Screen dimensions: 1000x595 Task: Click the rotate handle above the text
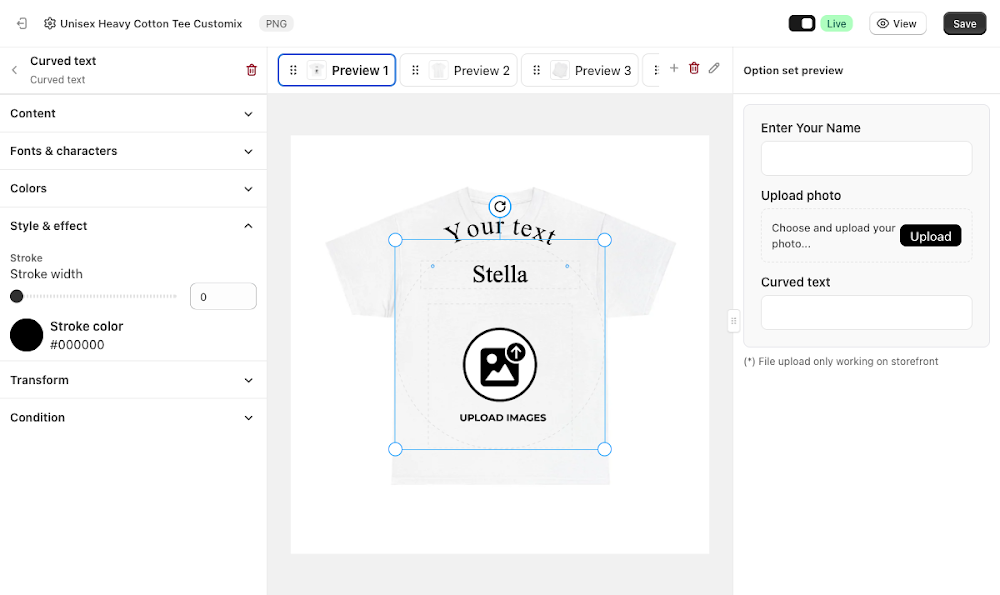(x=500, y=207)
